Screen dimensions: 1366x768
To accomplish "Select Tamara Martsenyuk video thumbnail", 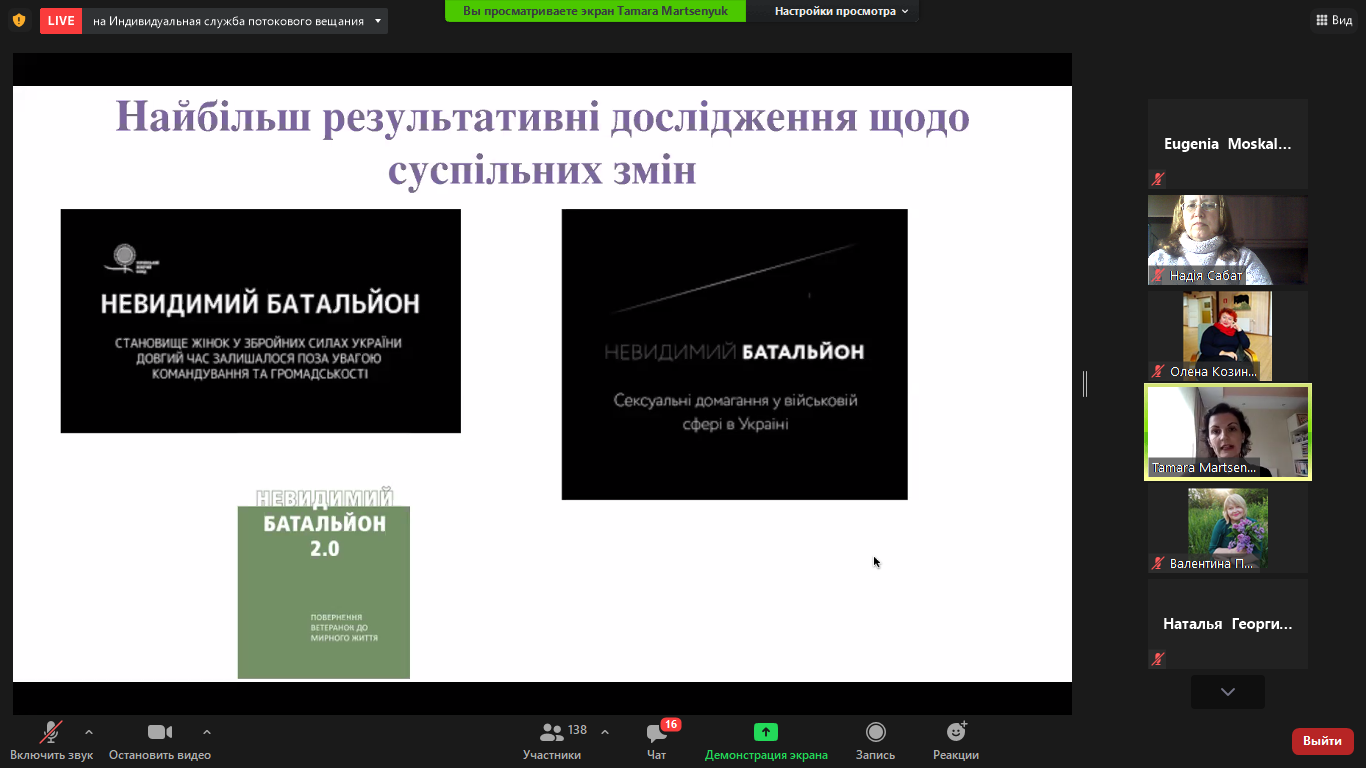I will click(x=1227, y=432).
